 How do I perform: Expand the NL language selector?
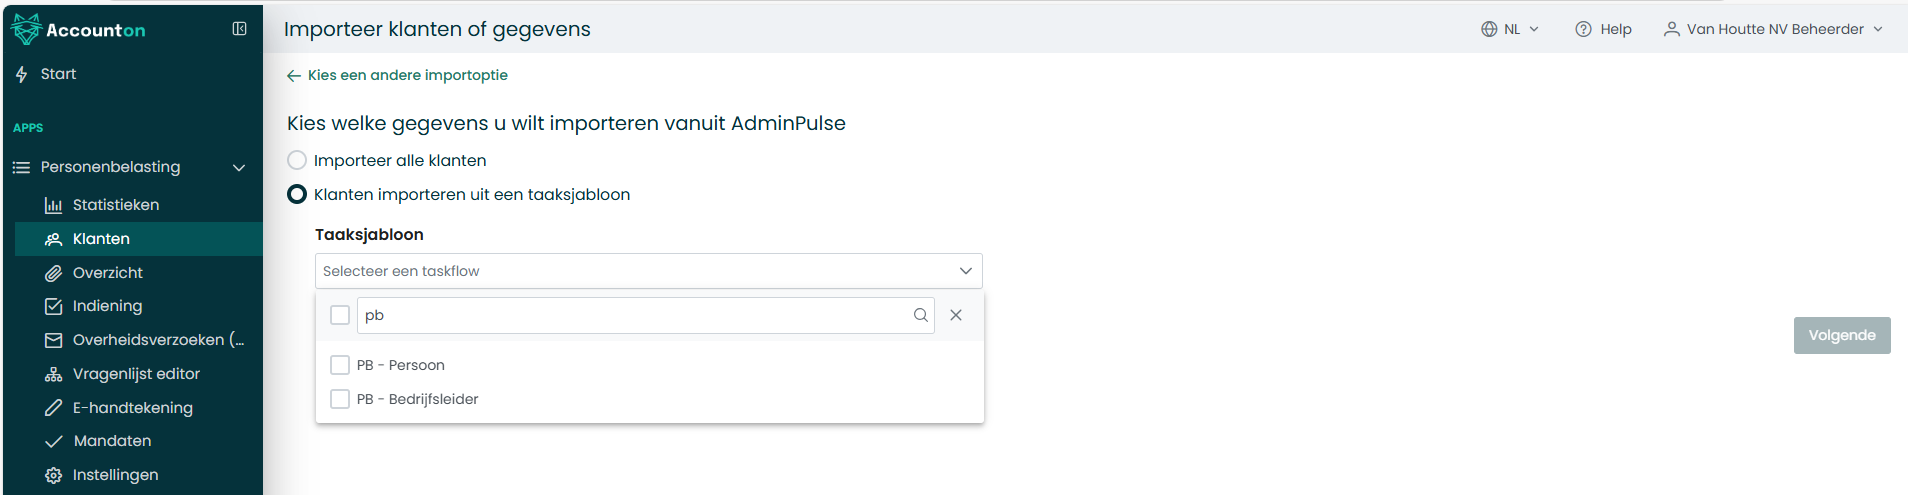pos(1510,29)
